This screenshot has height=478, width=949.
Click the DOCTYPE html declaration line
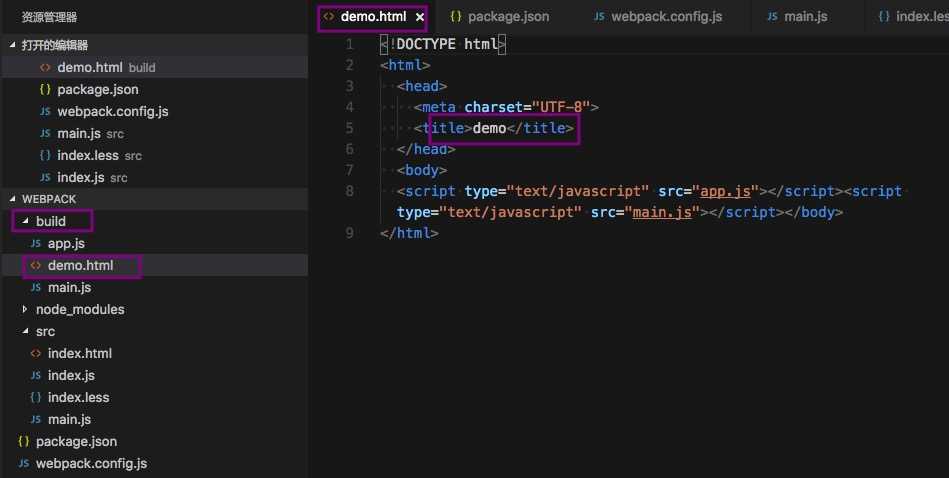(443, 44)
